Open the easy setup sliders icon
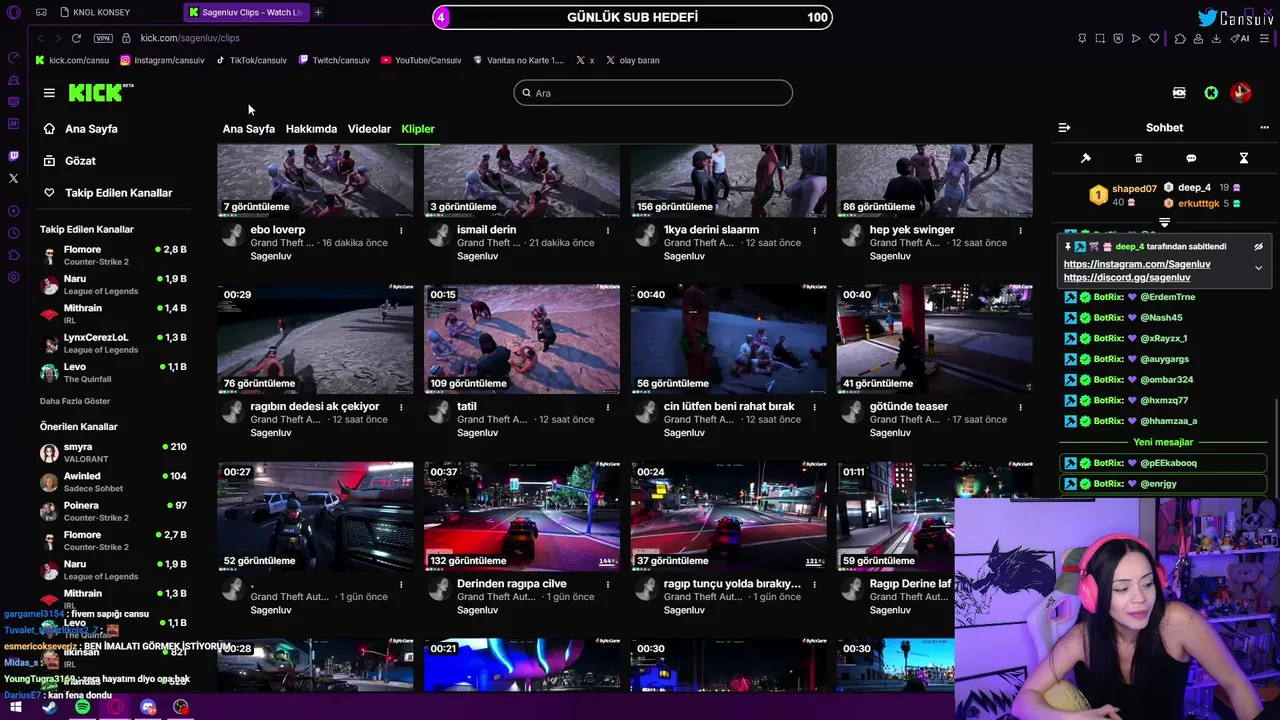 tap(1266, 38)
